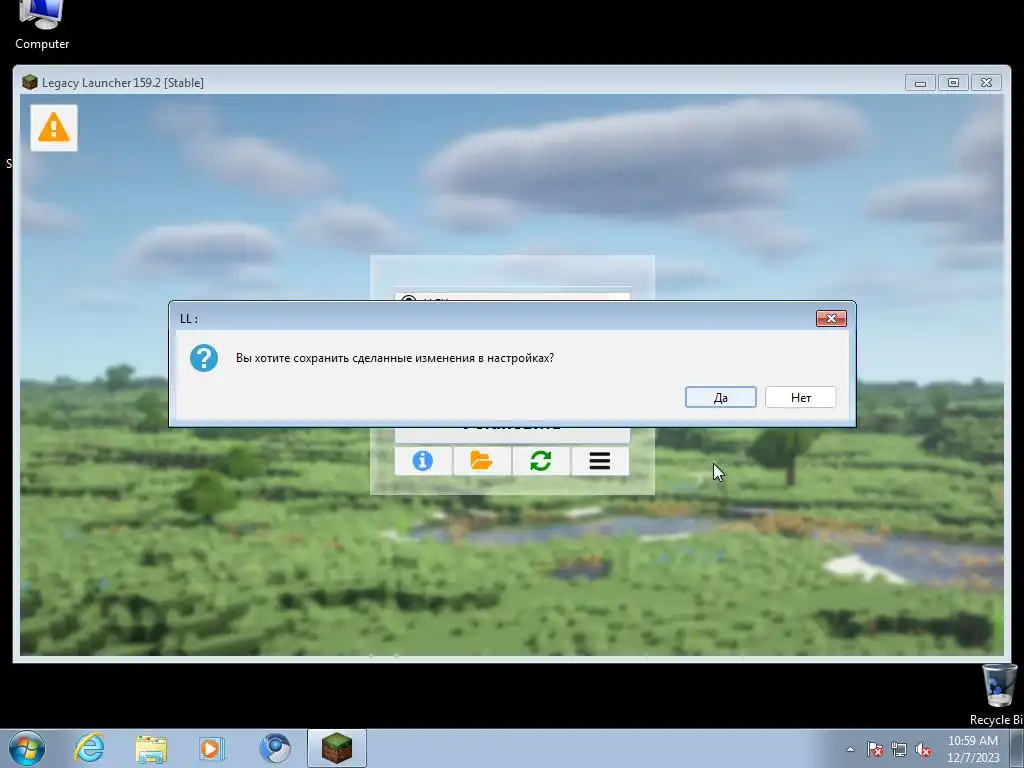This screenshot has height=768, width=1024.
Task: Show hidden tray icons arrow
Action: (x=850, y=749)
